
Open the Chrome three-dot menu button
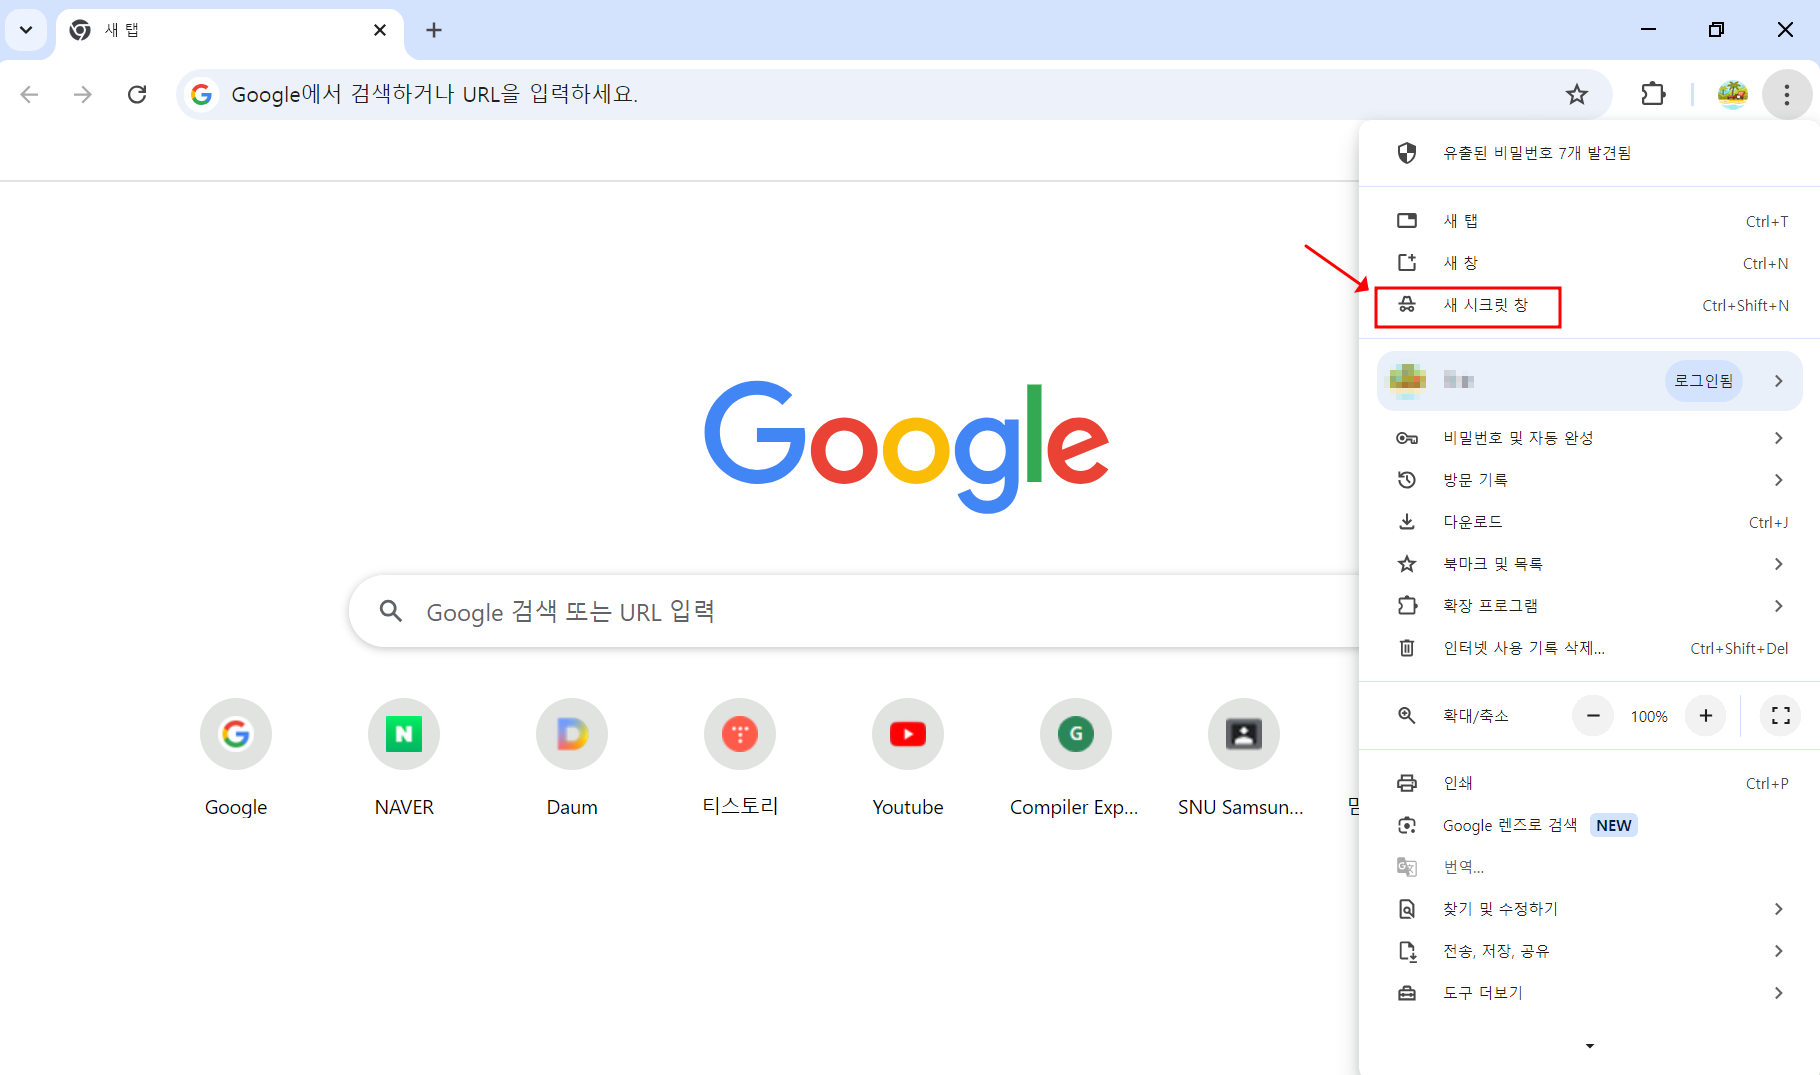pyautogui.click(x=1786, y=94)
